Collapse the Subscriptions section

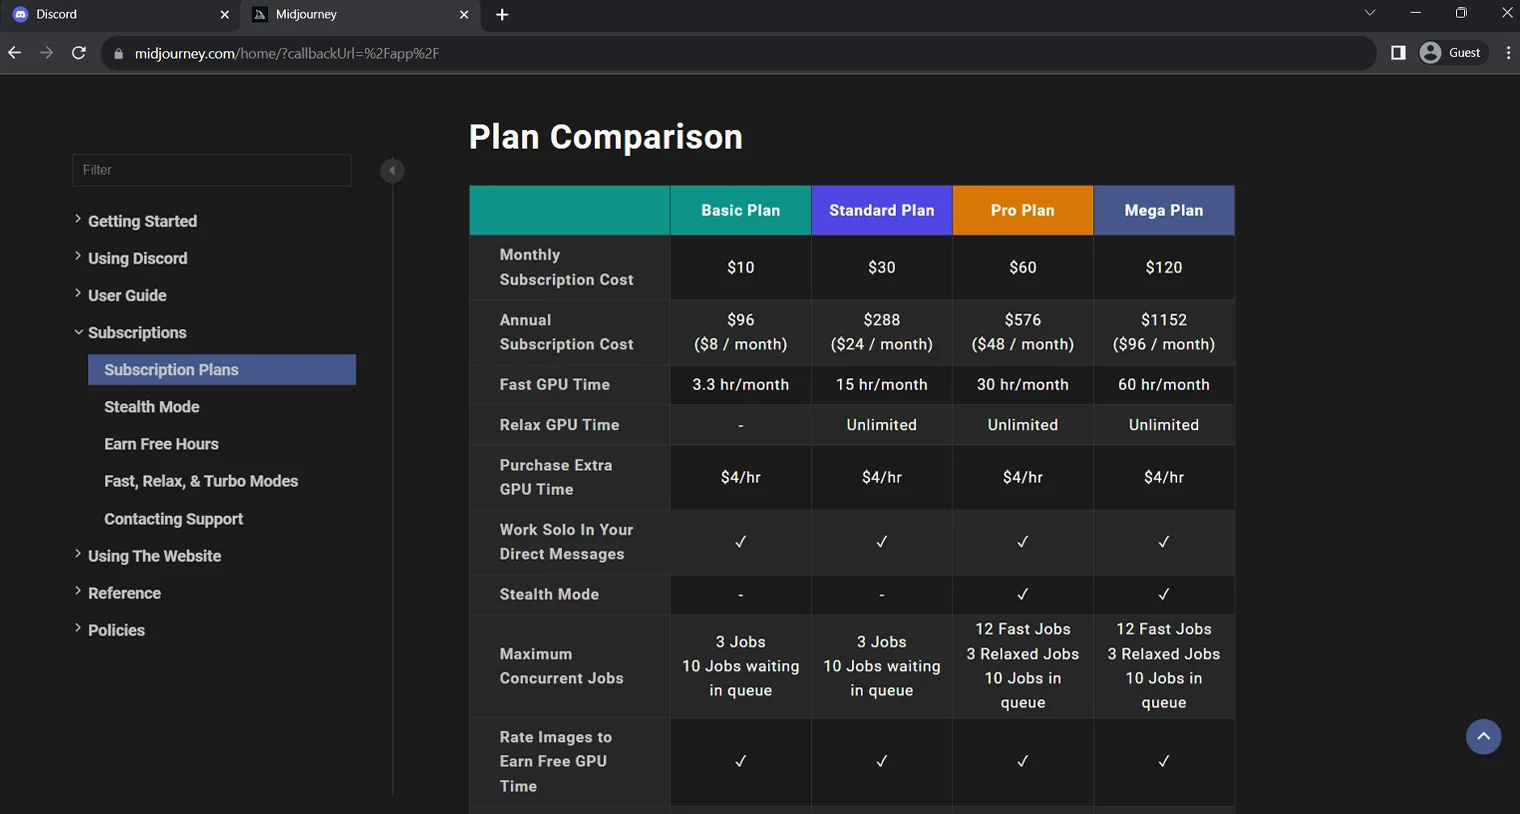click(x=137, y=333)
